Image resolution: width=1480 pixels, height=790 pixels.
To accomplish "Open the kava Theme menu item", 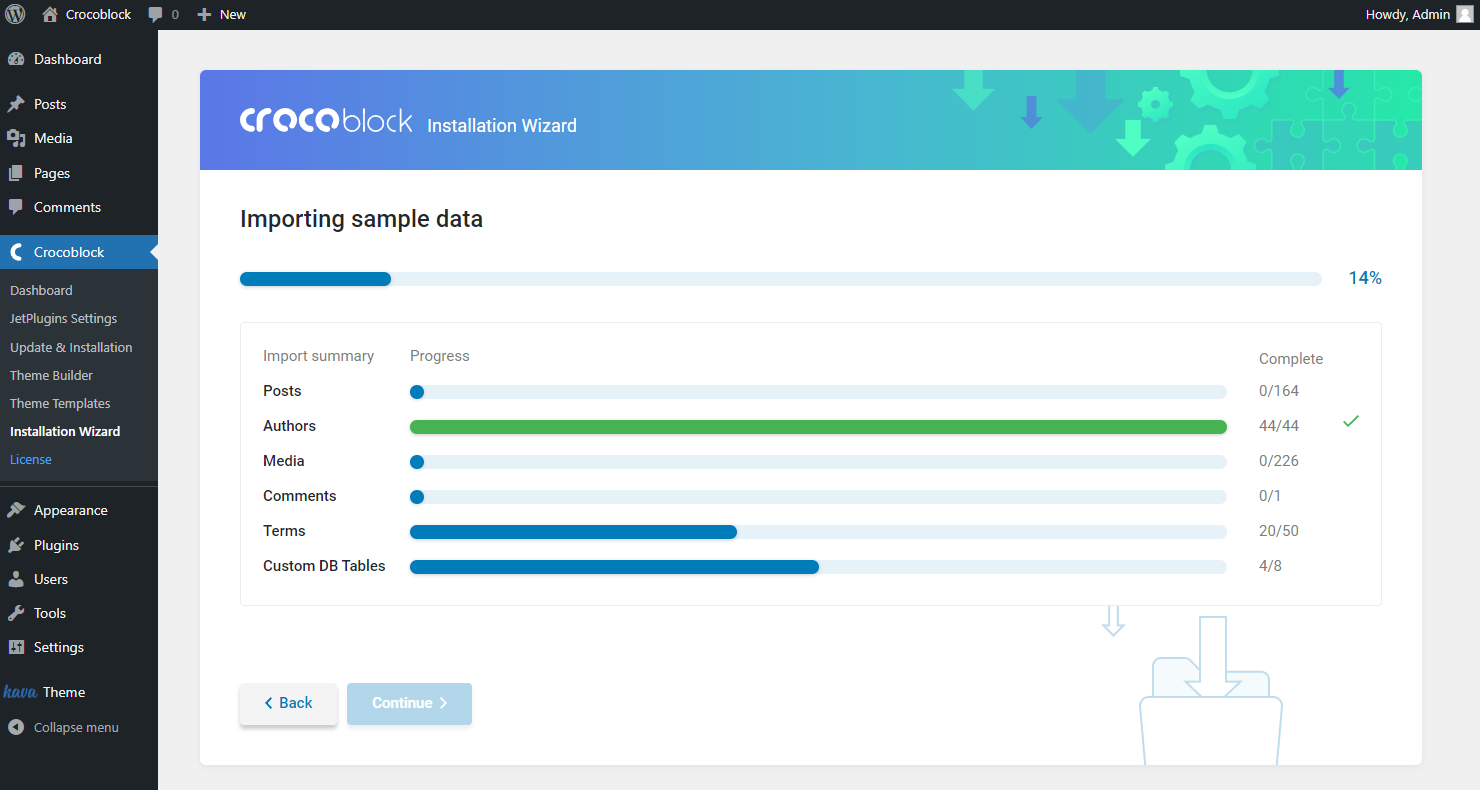I will click(79, 692).
